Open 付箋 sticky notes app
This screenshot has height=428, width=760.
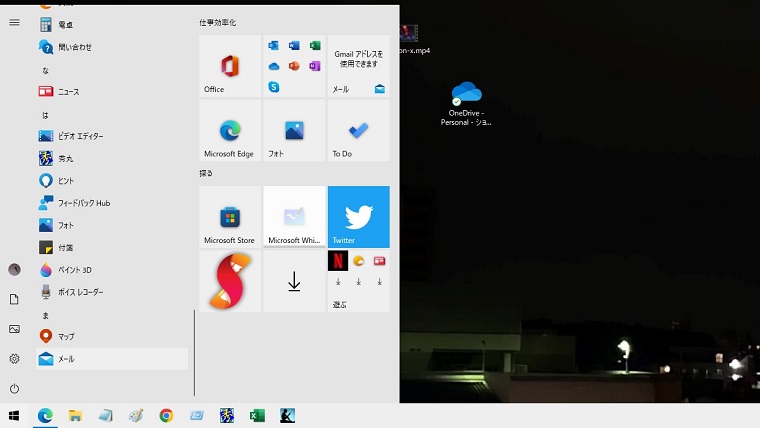112,248
